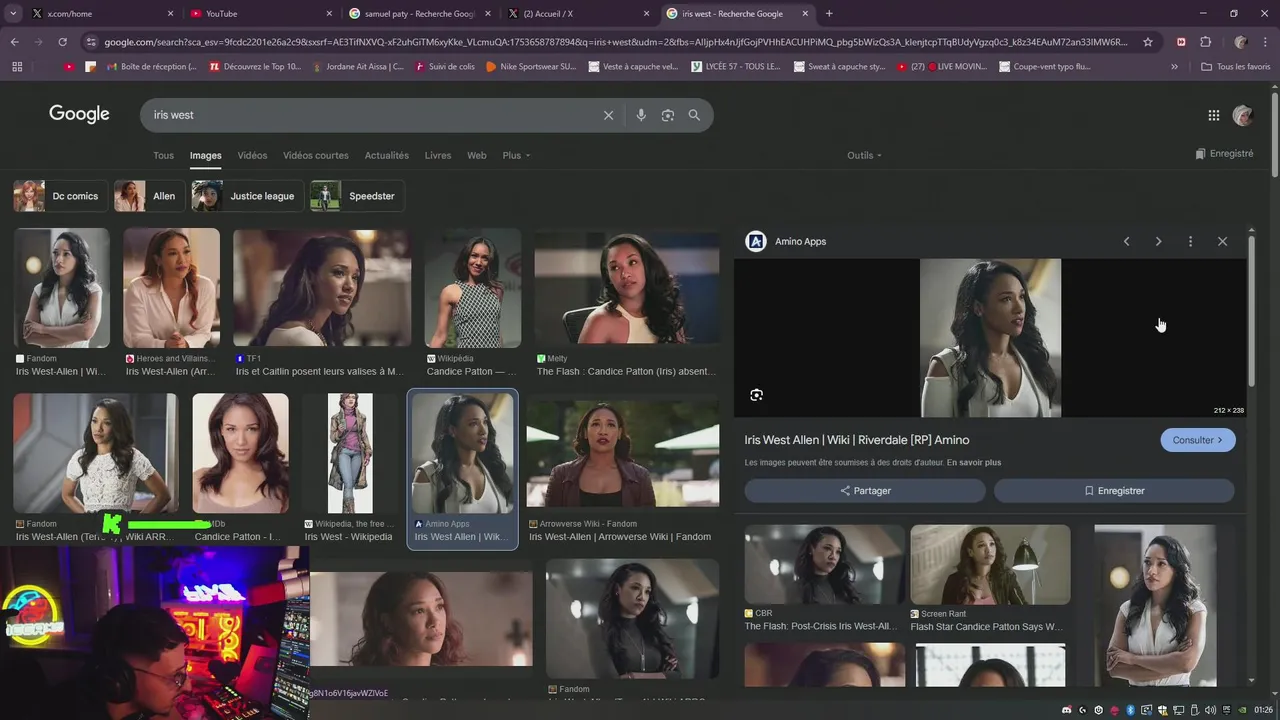Click the Google search by voice microphone icon

pyautogui.click(x=641, y=115)
